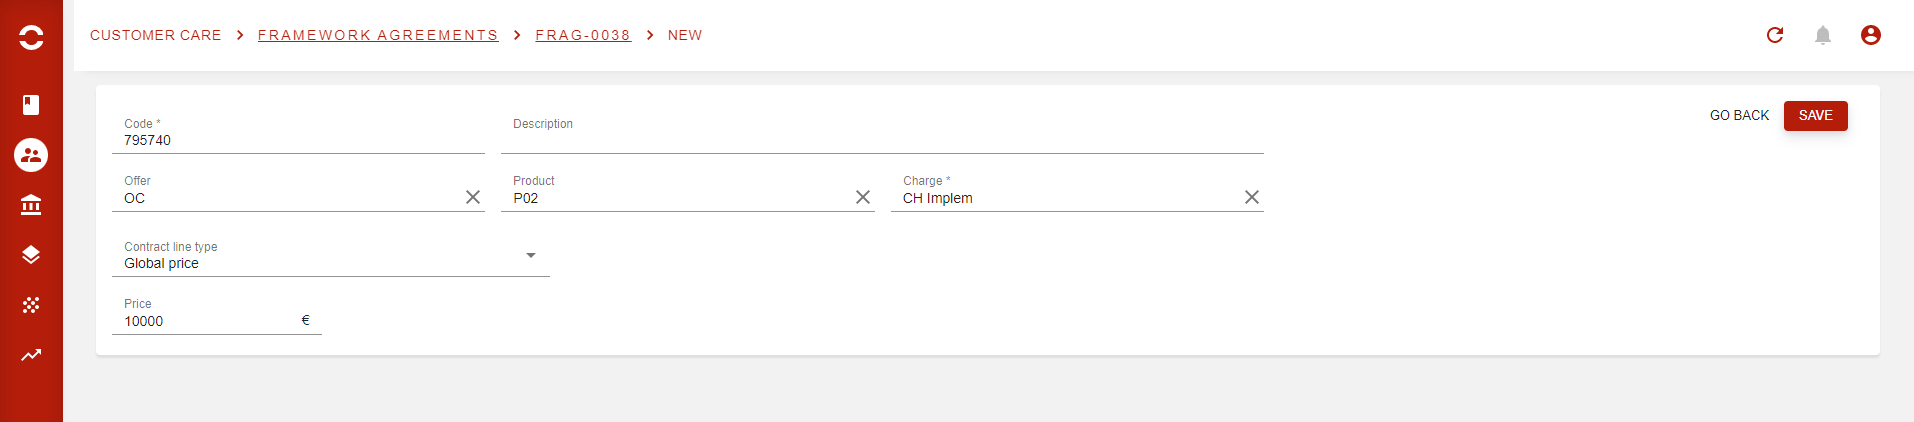Clear the Product field value P02

[x=863, y=197]
